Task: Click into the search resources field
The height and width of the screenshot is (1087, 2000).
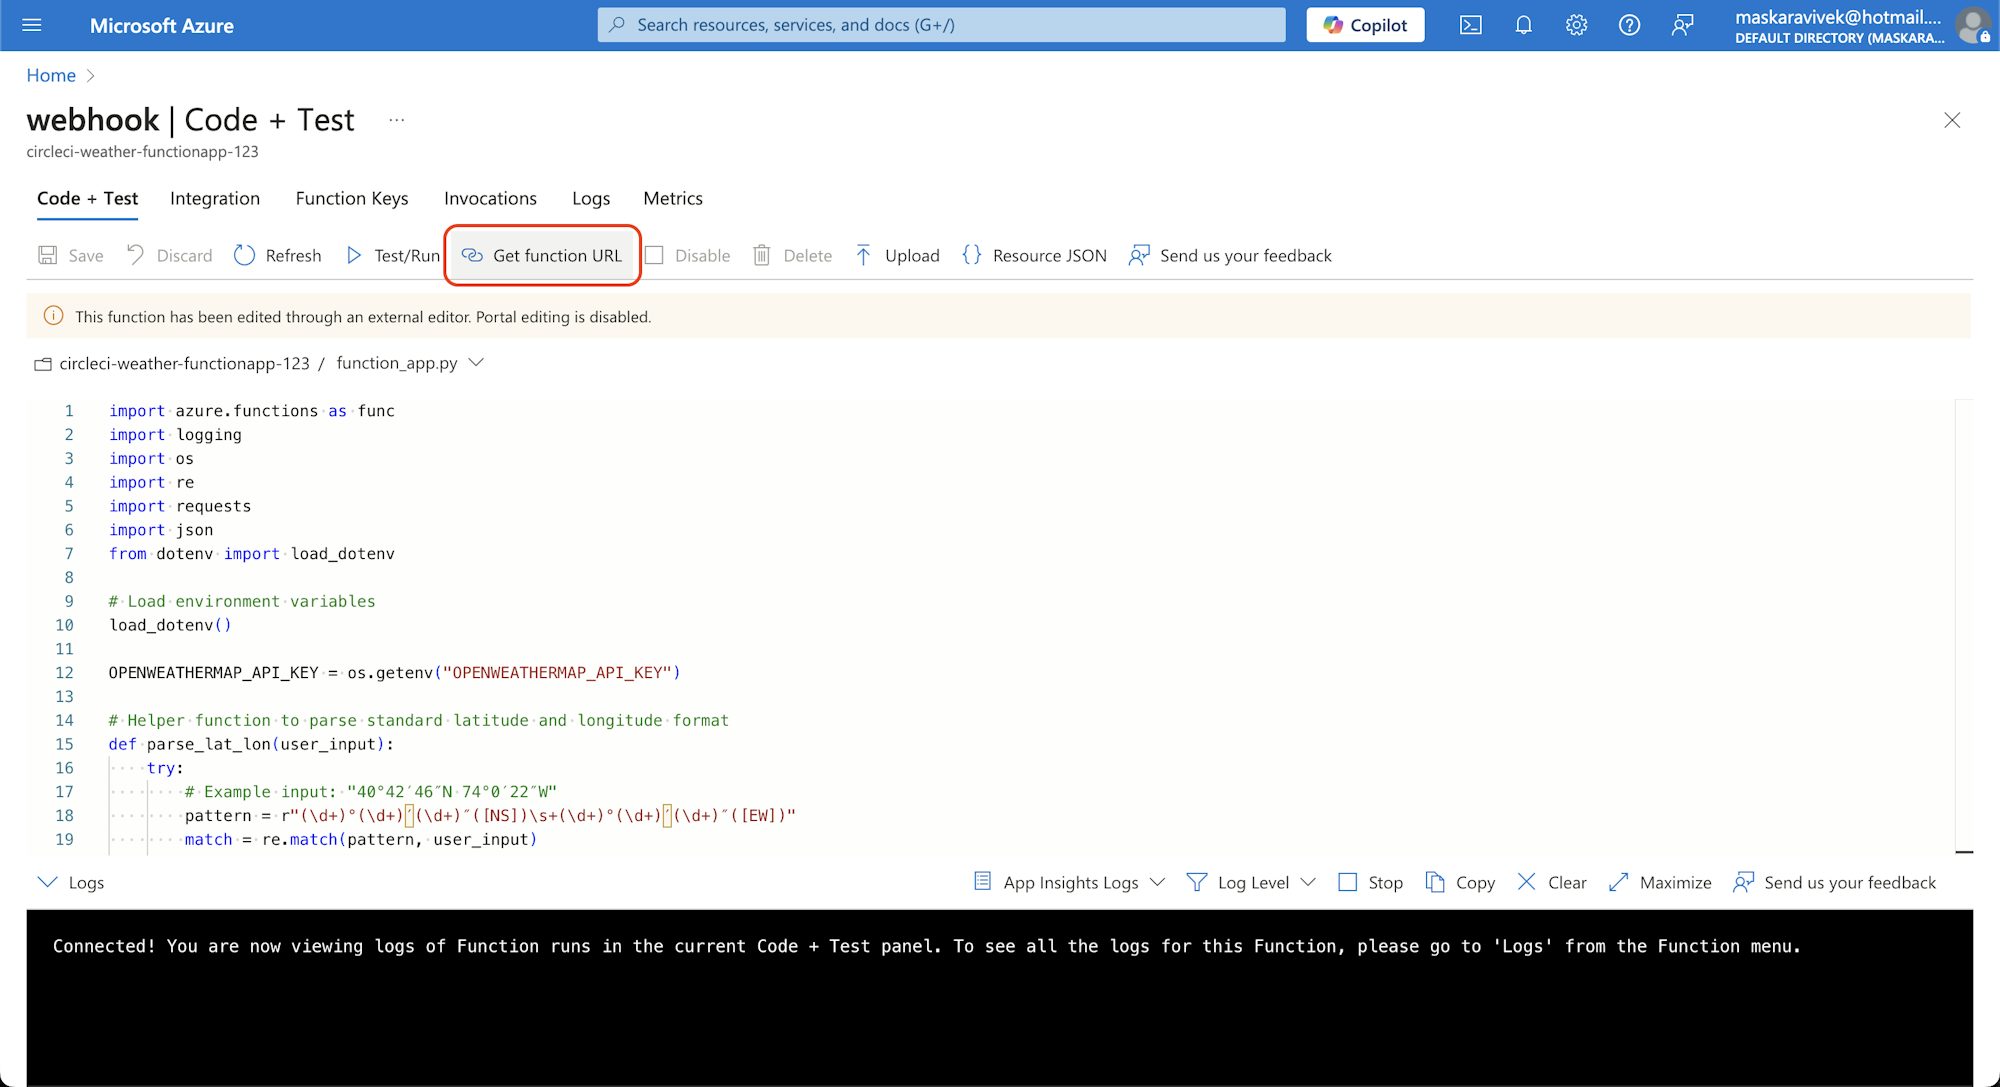Action: 940,24
